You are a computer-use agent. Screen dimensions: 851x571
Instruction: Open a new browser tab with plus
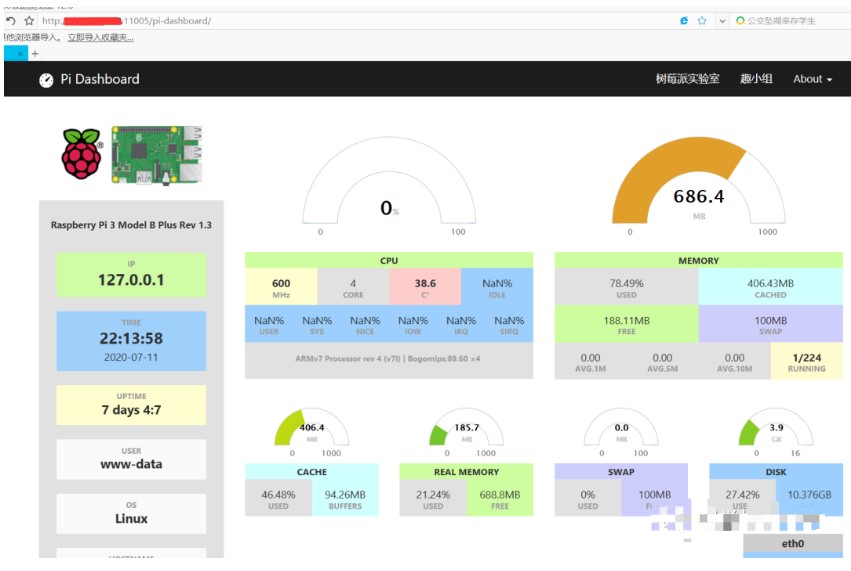35,54
